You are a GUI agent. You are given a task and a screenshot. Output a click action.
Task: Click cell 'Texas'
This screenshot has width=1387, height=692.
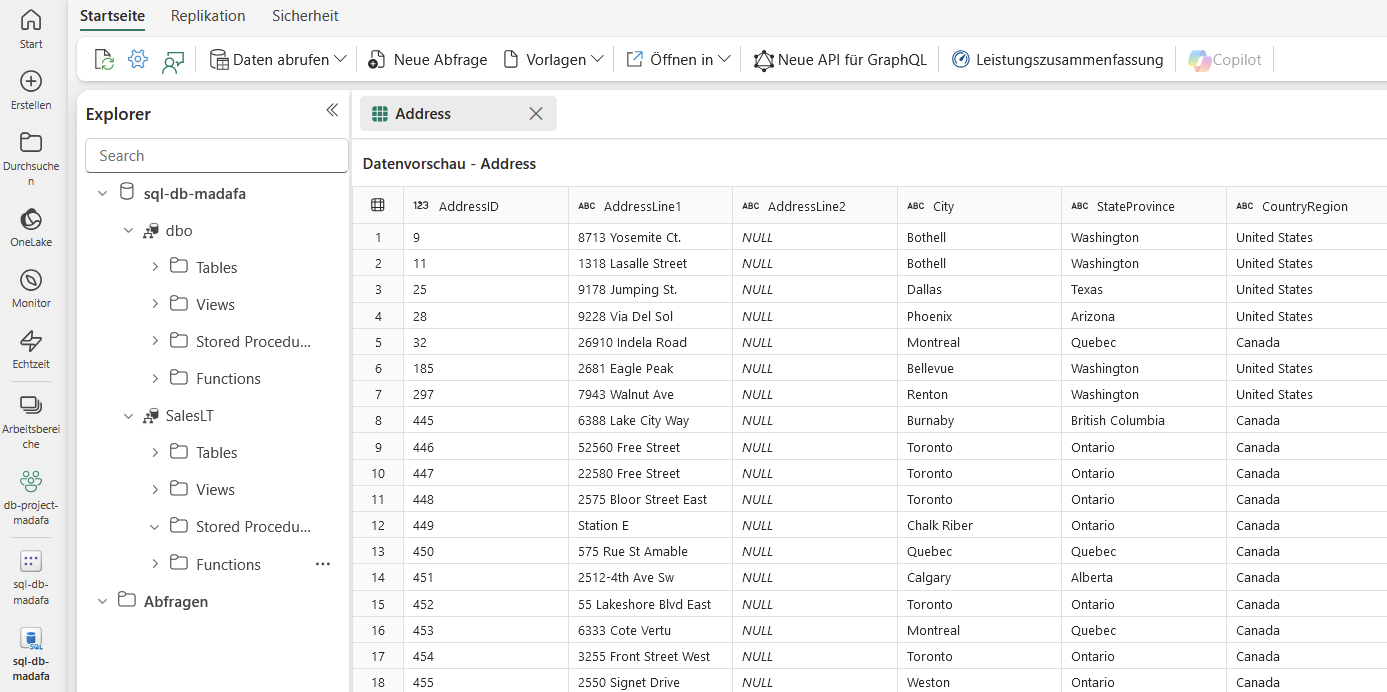[1144, 290]
